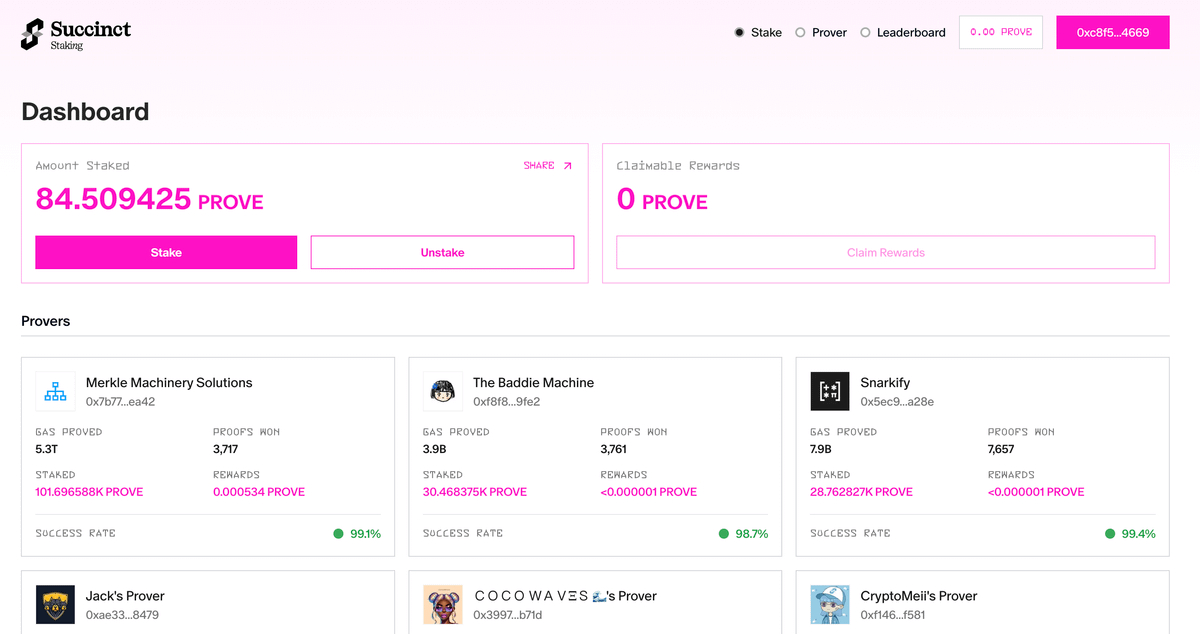Click proofs won value 7,657
Viewport: 1200px width, 634px height.
click(x=1001, y=449)
